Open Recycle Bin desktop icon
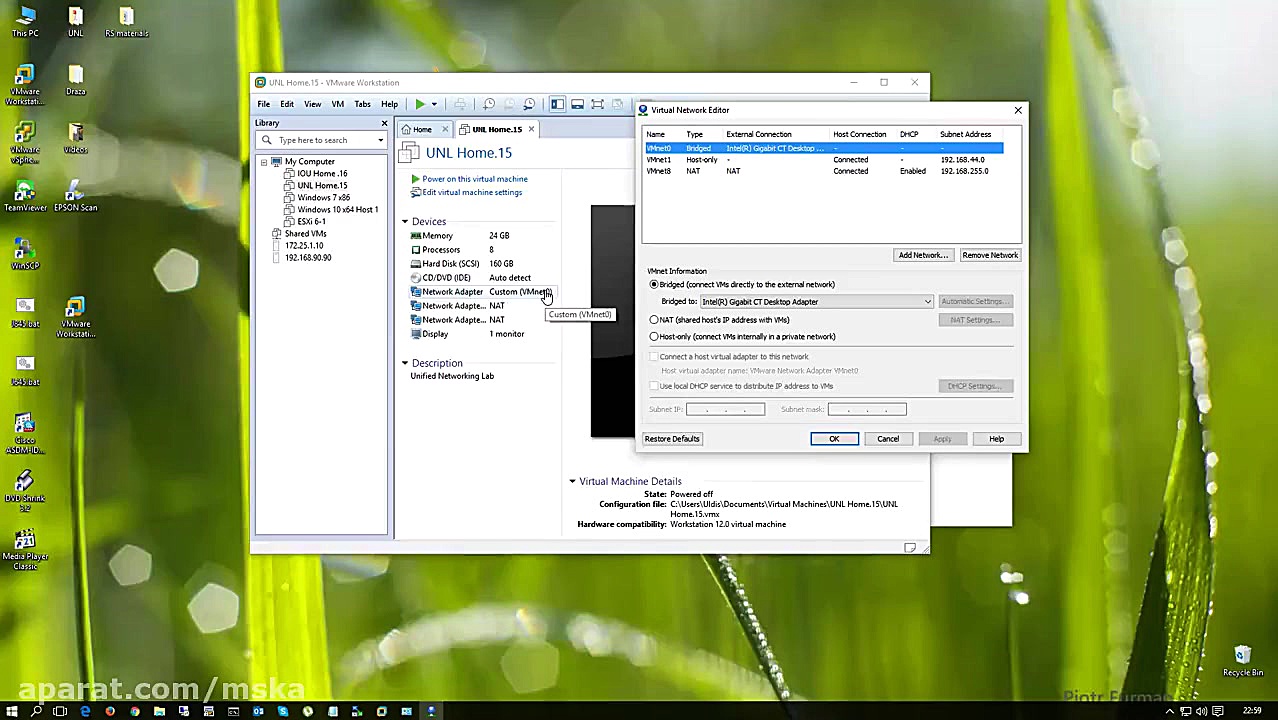 [x=1242, y=661]
